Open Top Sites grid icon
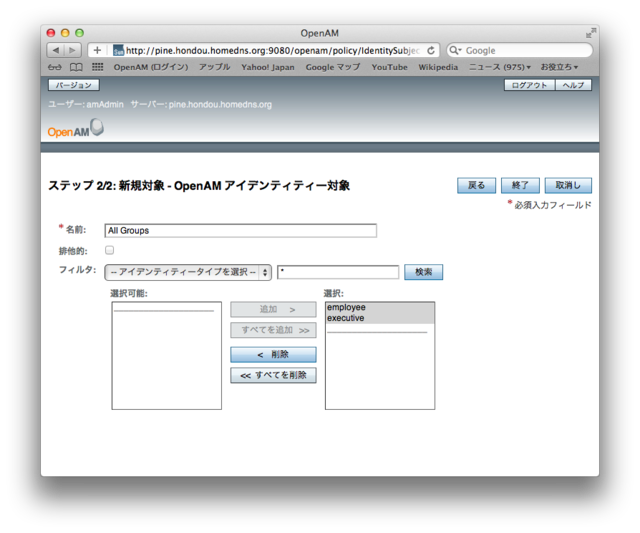The height and width of the screenshot is (533, 640). click(97, 67)
